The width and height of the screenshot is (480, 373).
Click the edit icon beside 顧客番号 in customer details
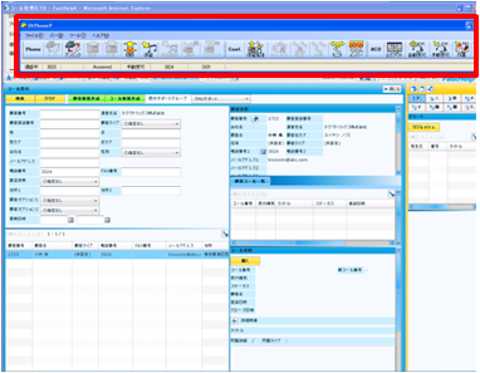(x=255, y=119)
